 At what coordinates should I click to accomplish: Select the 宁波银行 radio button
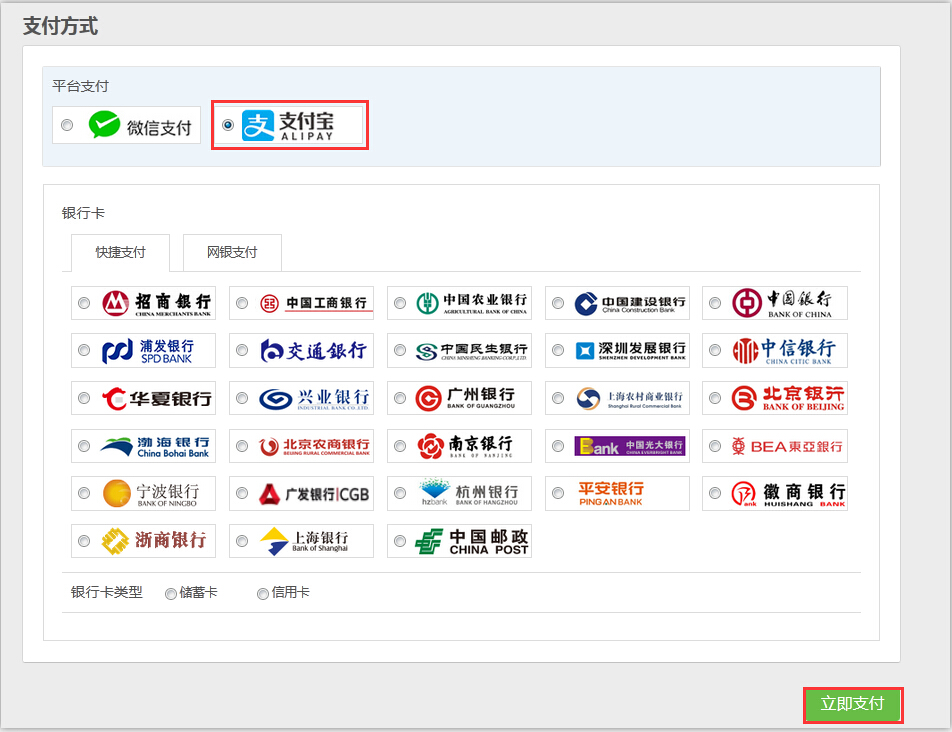[84, 493]
